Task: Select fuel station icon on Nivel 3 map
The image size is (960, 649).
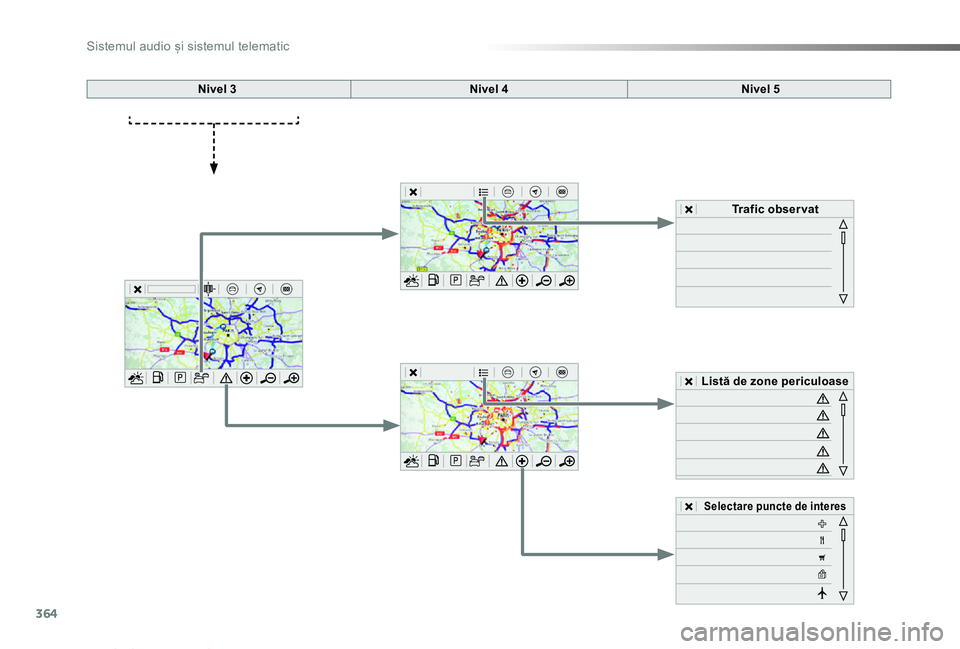Action: point(158,378)
